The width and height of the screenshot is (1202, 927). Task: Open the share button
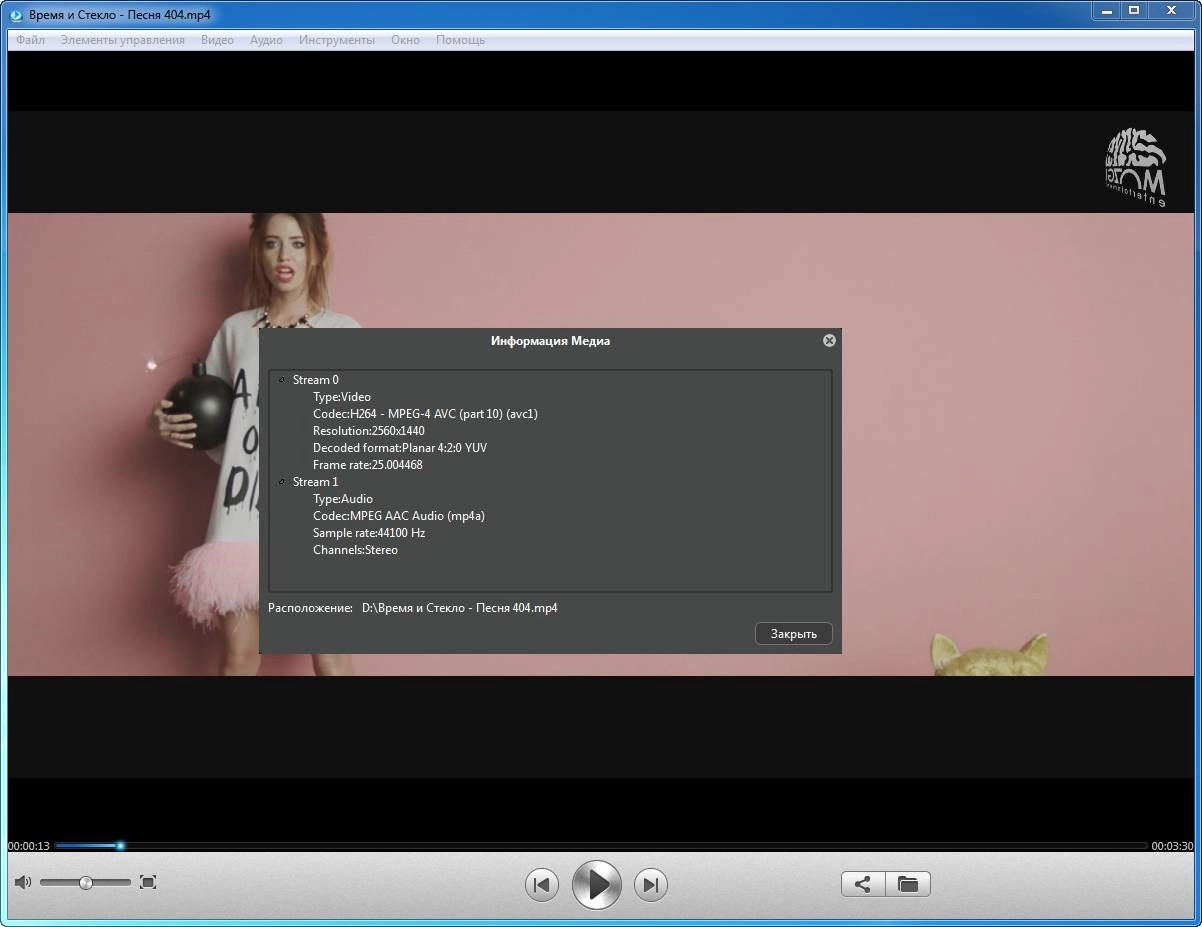[863, 884]
